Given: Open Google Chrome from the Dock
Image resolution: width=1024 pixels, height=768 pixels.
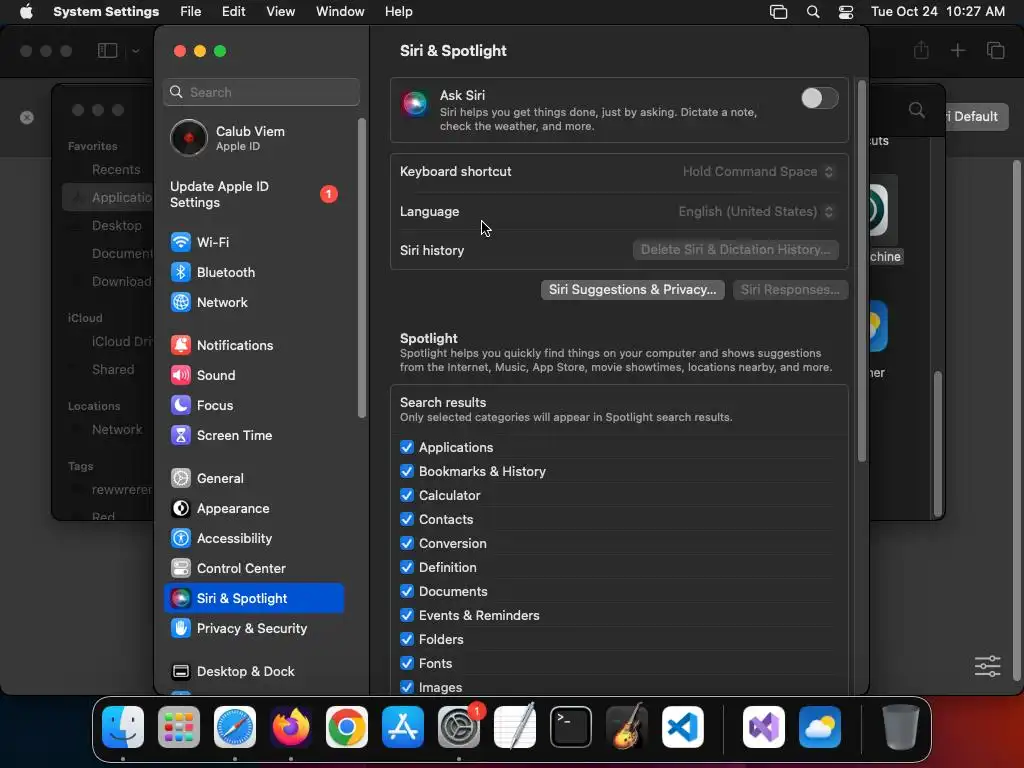Looking at the screenshot, I should click(347, 727).
